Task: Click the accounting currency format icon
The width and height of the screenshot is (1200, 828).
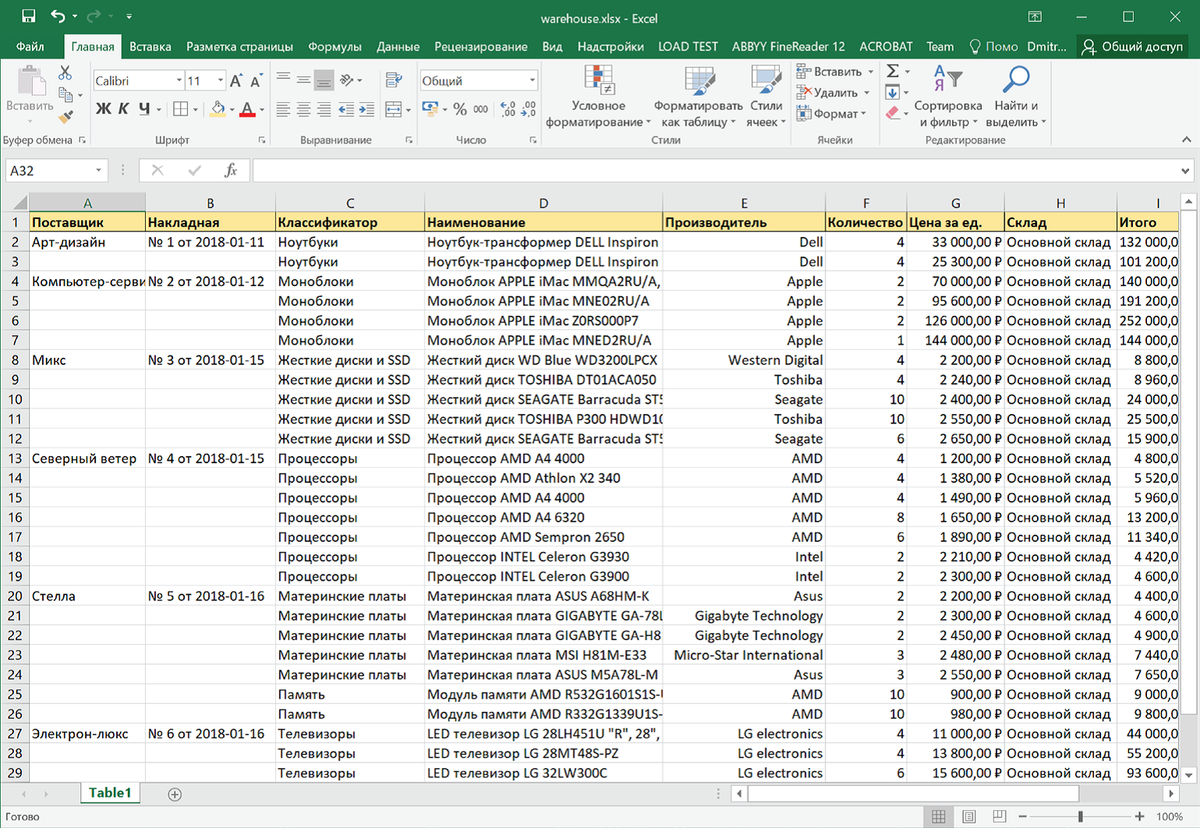Action: point(430,109)
